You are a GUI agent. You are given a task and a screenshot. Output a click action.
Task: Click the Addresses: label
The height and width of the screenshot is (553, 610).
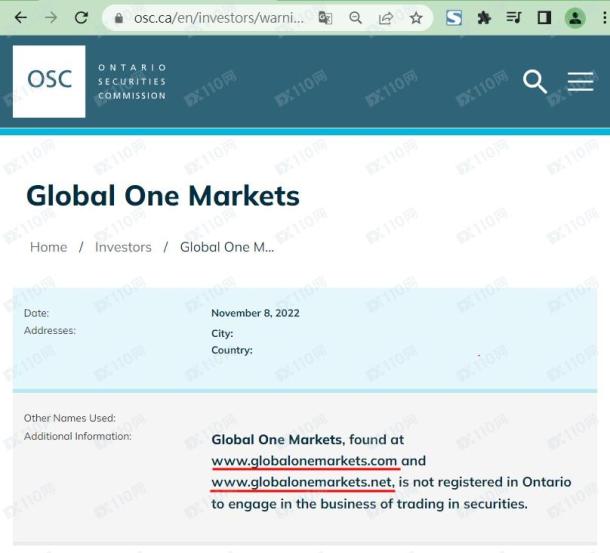point(50,330)
